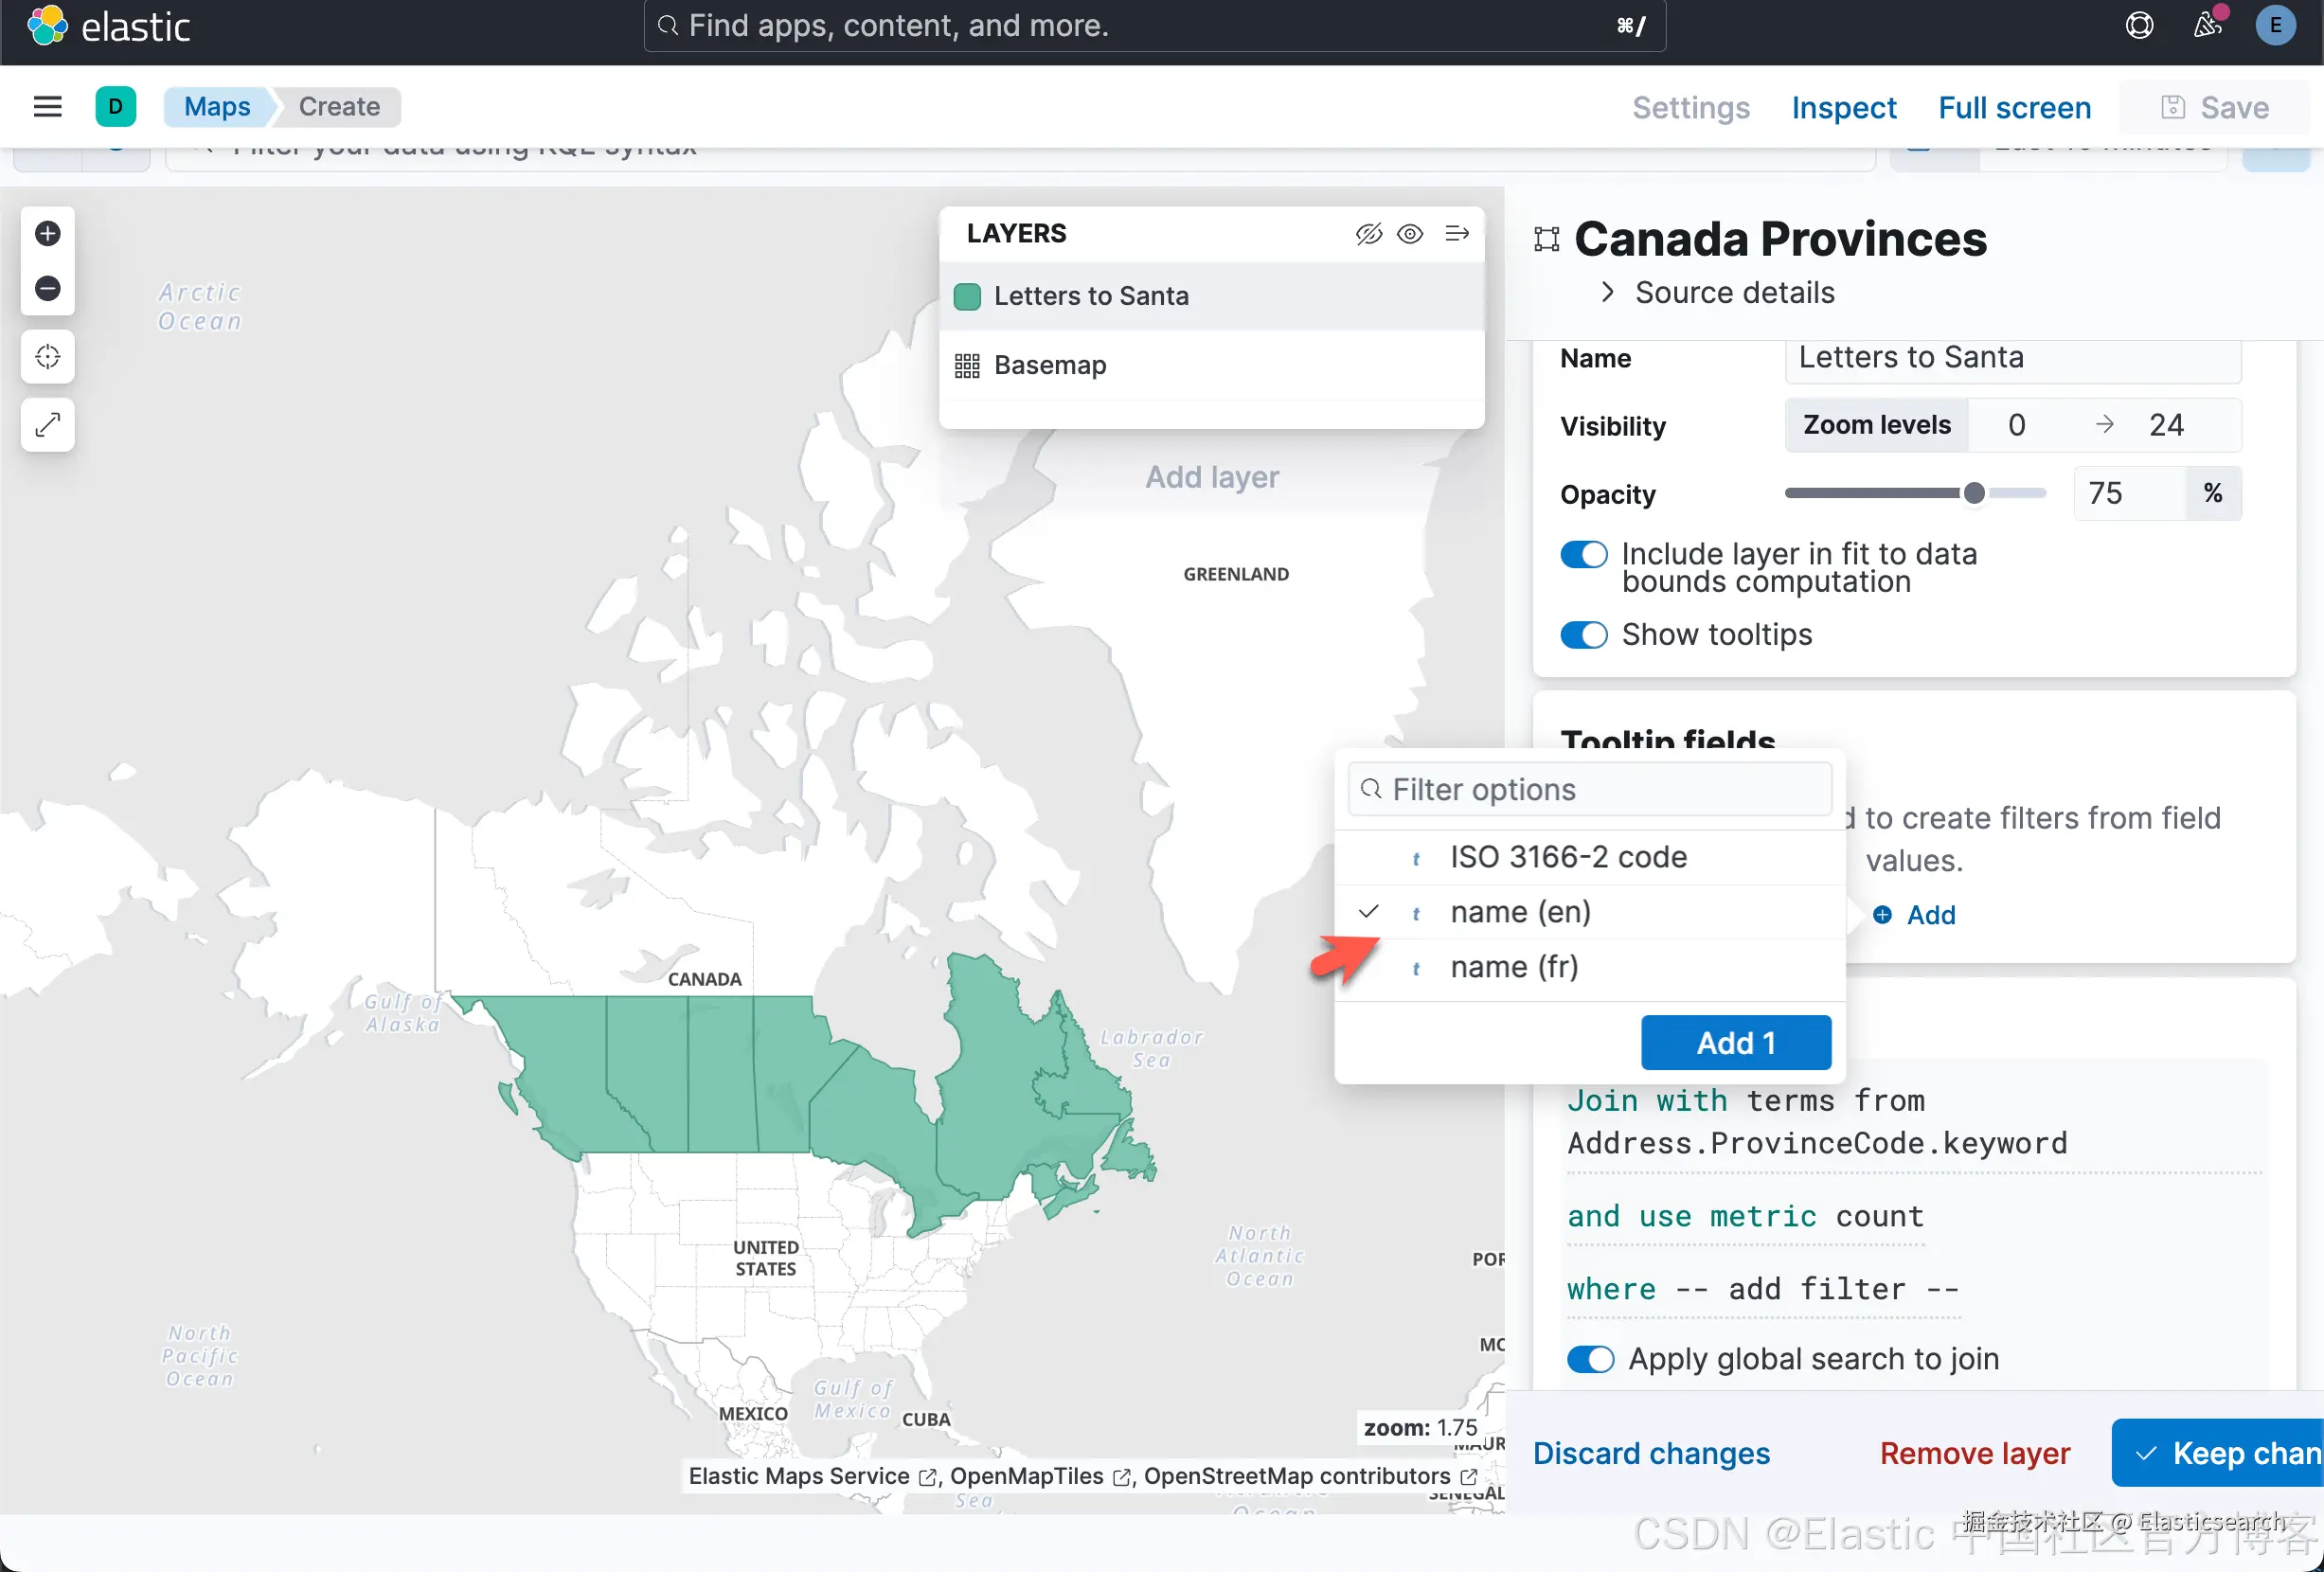This screenshot has width=2324, height=1572.
Task: Adjust the Opacity slider handle
Action: [1973, 493]
